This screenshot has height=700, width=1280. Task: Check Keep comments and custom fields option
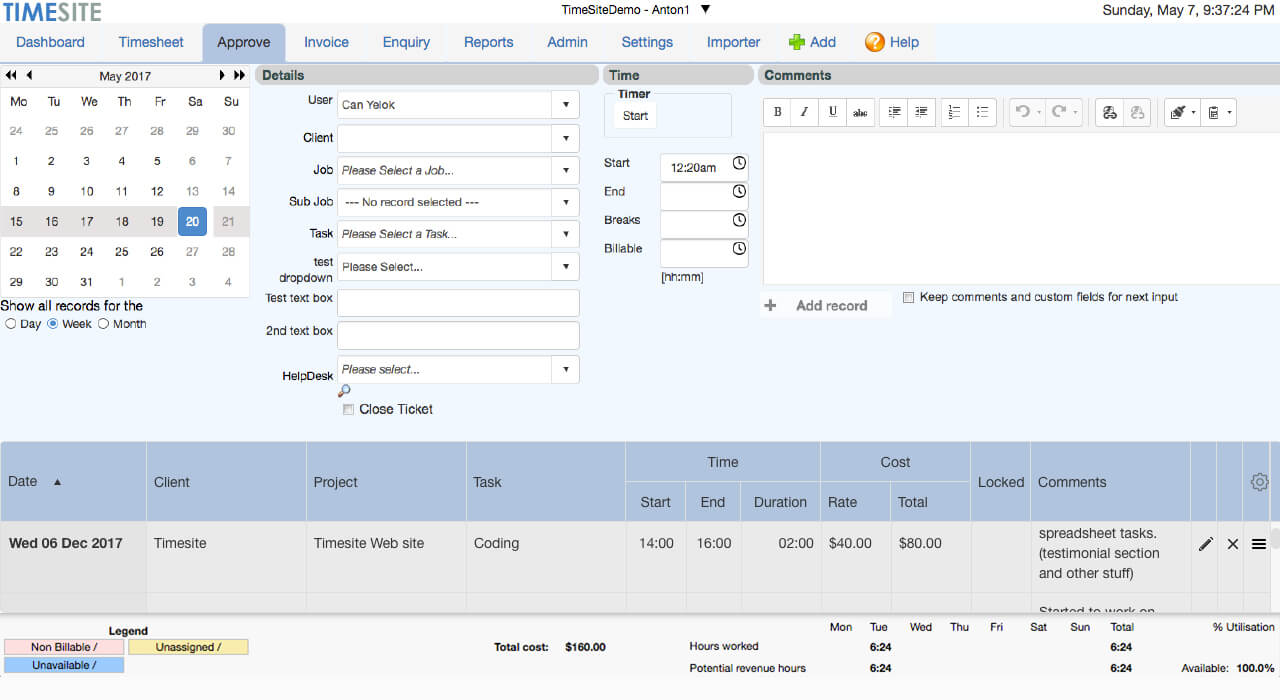[908, 297]
